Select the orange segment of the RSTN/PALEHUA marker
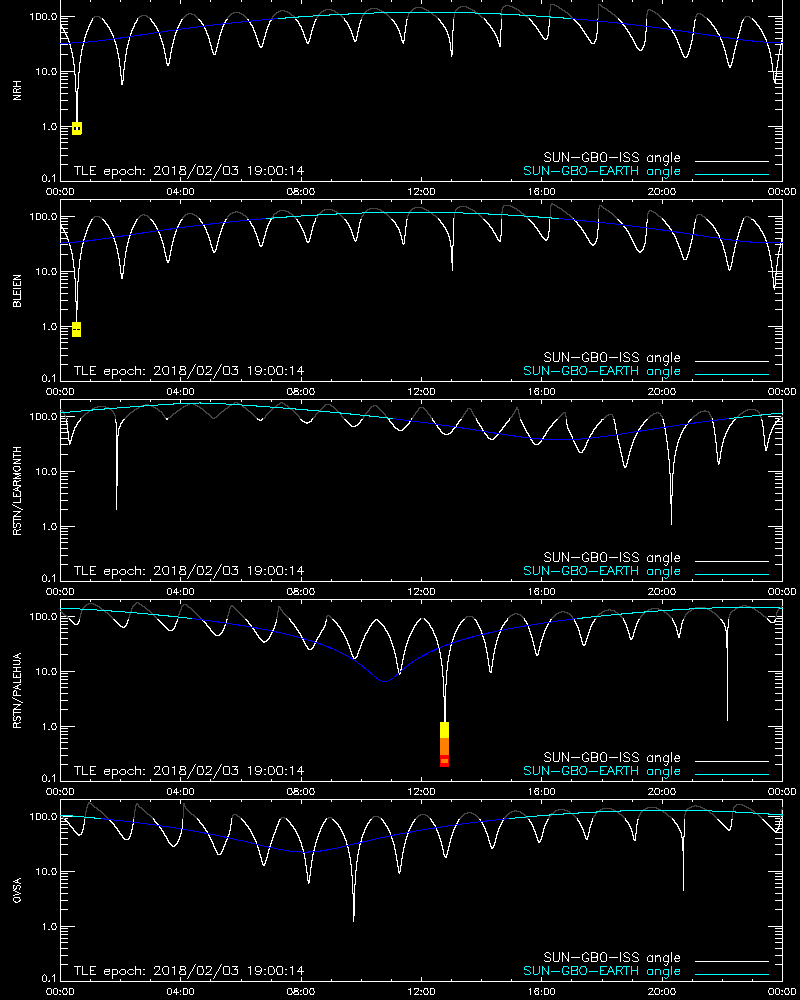The width and height of the screenshot is (800, 1000). coord(445,747)
